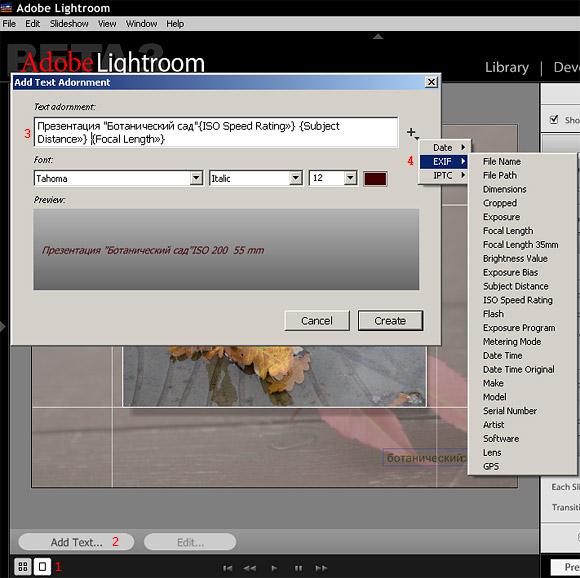Screen dimensions: 580x578
Task: Click the fast-forward playback button
Action: click(x=321, y=568)
